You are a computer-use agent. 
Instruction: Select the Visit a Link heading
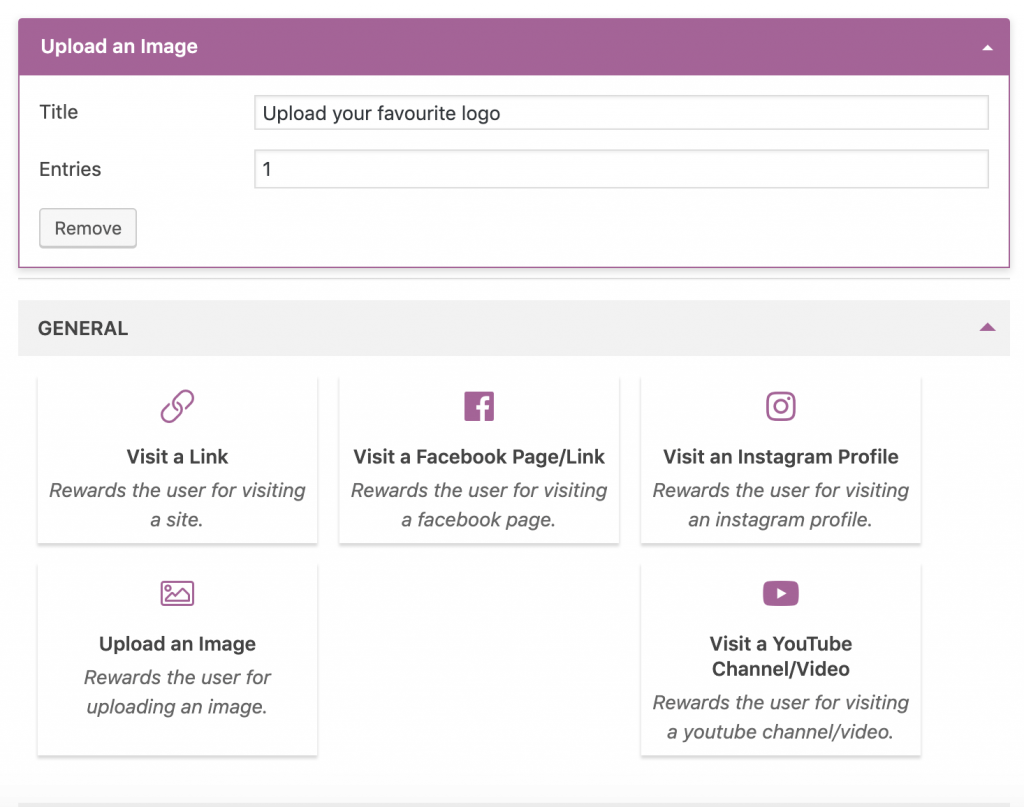pos(177,456)
